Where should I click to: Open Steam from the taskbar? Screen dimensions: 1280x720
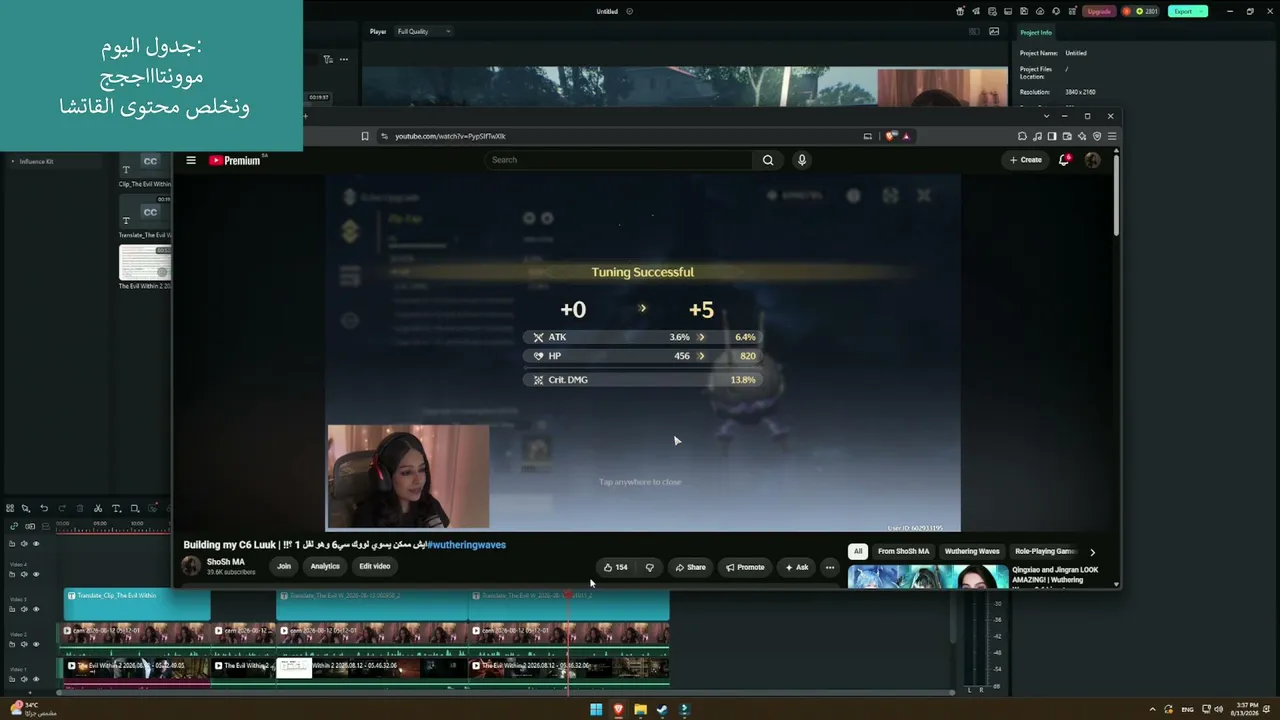(x=662, y=710)
